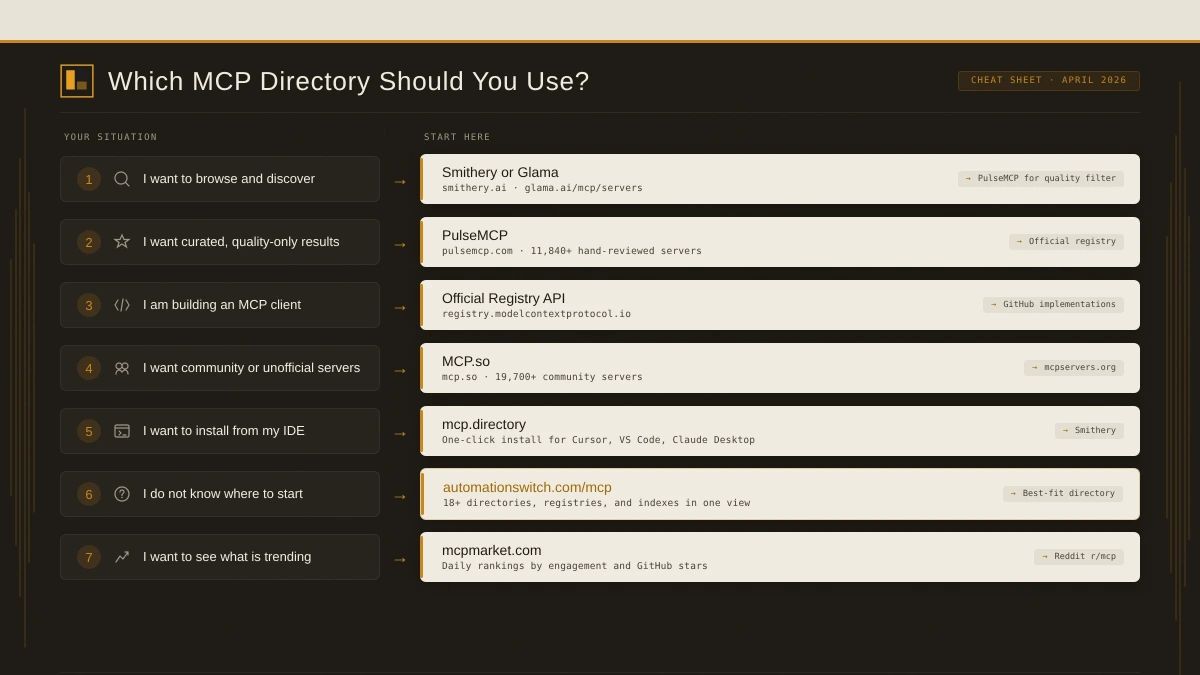Click the star icon beside curated results
Screen dimensions: 1200x675
click(x=121, y=241)
